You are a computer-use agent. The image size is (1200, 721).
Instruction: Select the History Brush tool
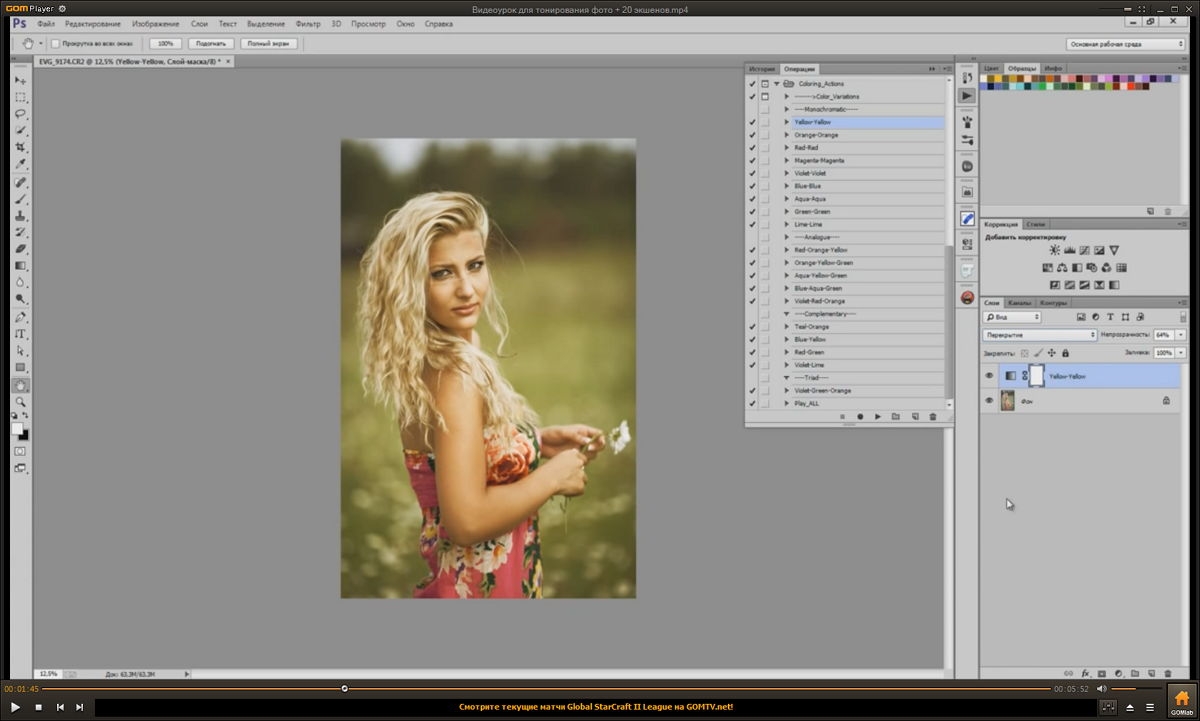(21, 232)
